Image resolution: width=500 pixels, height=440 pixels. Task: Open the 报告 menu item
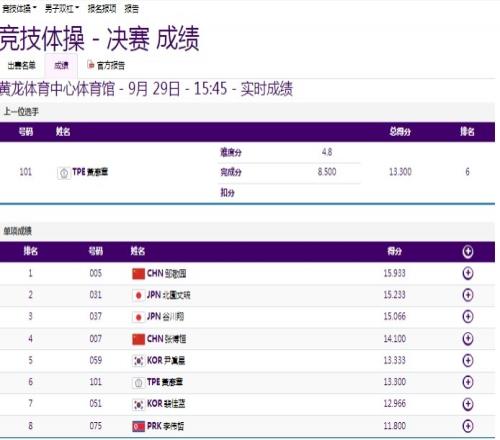131,9
